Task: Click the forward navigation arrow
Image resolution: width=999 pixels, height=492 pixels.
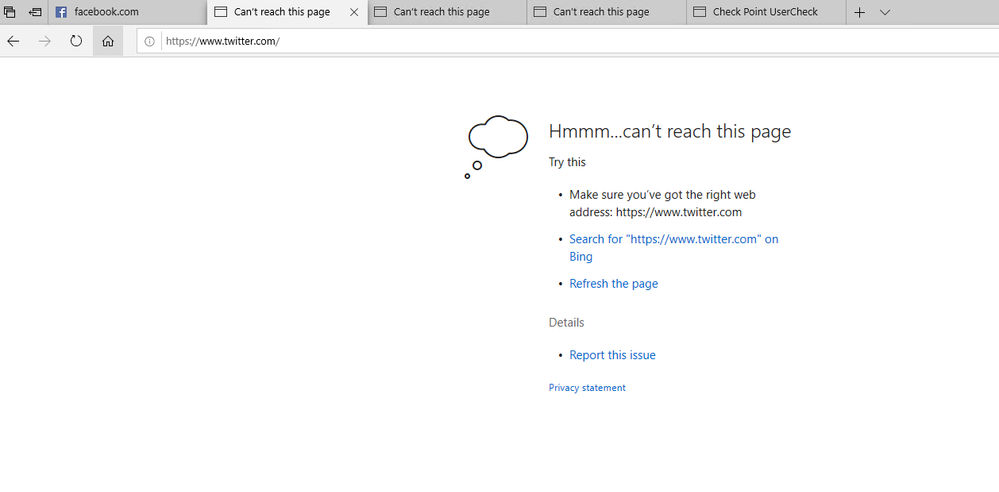Action: 45,41
